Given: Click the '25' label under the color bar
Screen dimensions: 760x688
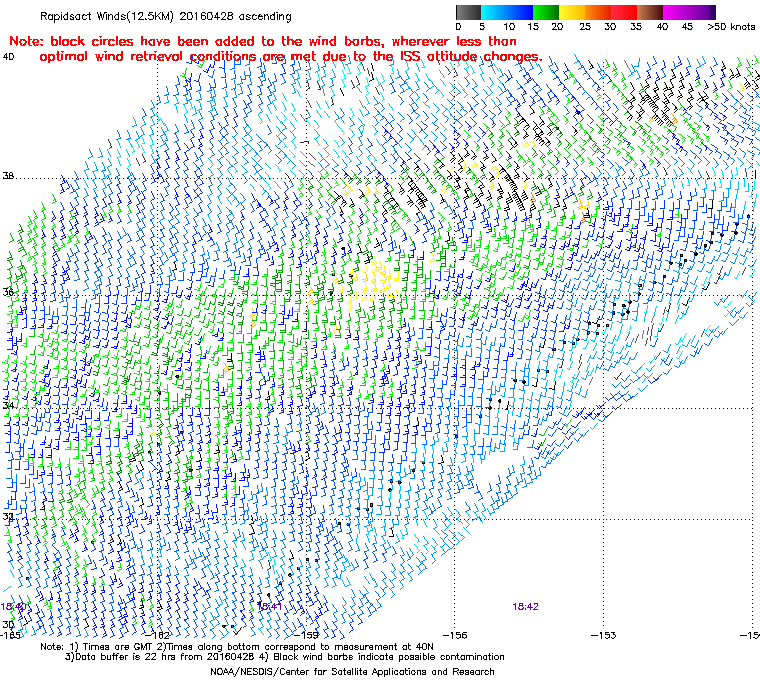Looking at the screenshot, I should (585, 27).
